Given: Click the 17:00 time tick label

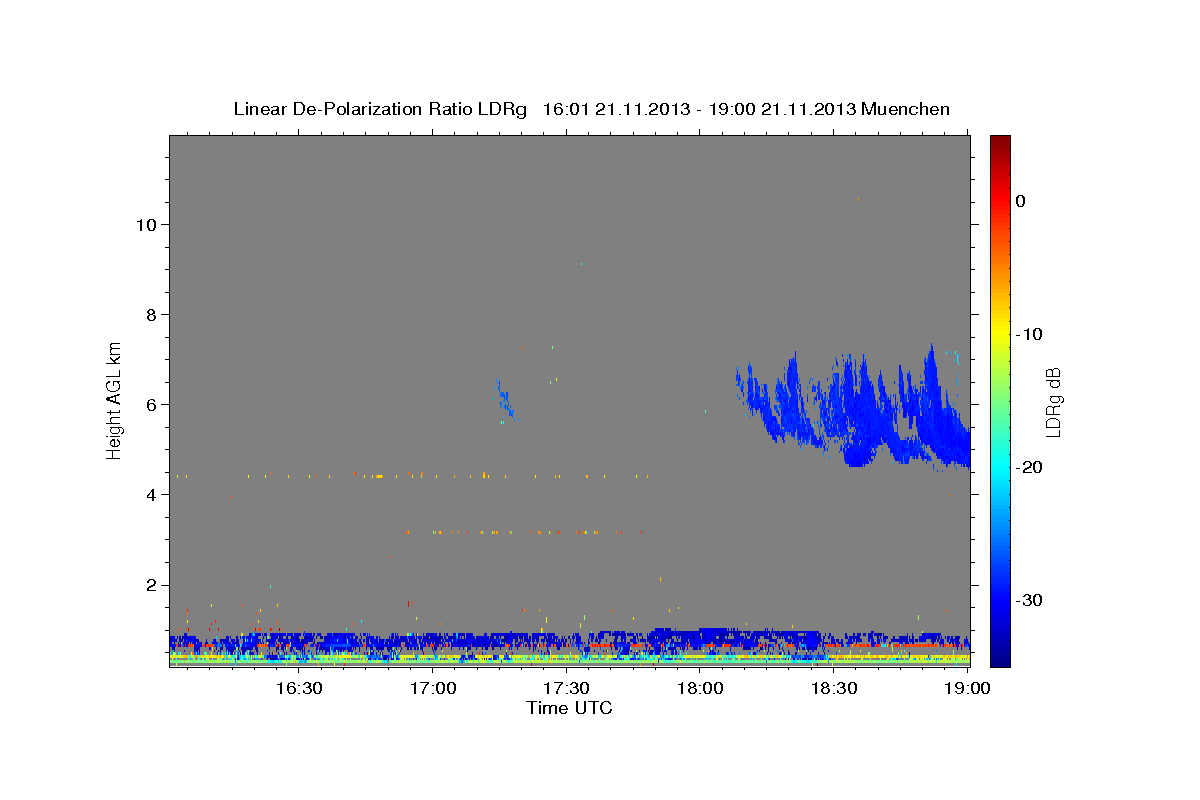Looking at the screenshot, I should tap(433, 688).
